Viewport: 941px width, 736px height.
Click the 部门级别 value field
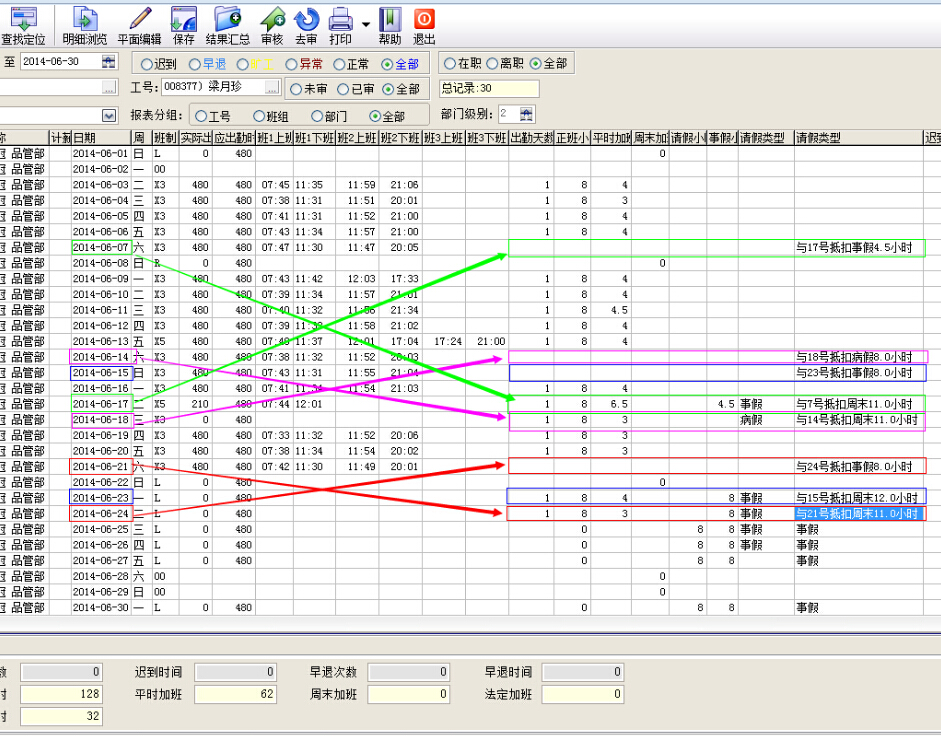click(x=509, y=114)
